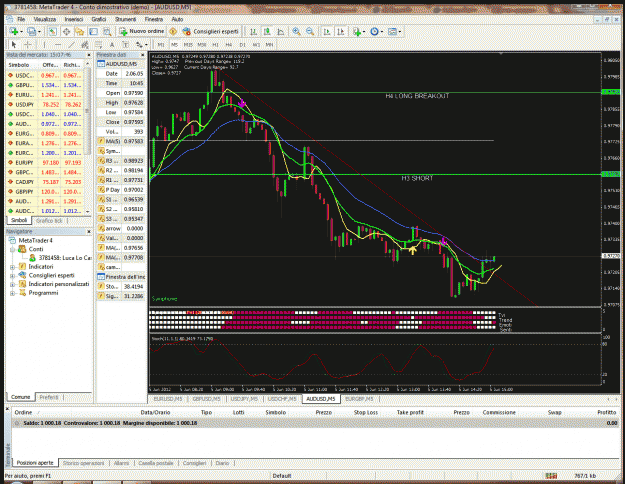Open the MetaEditor diamond icon
The width and height of the screenshot is (625, 484).
pos(173,31)
